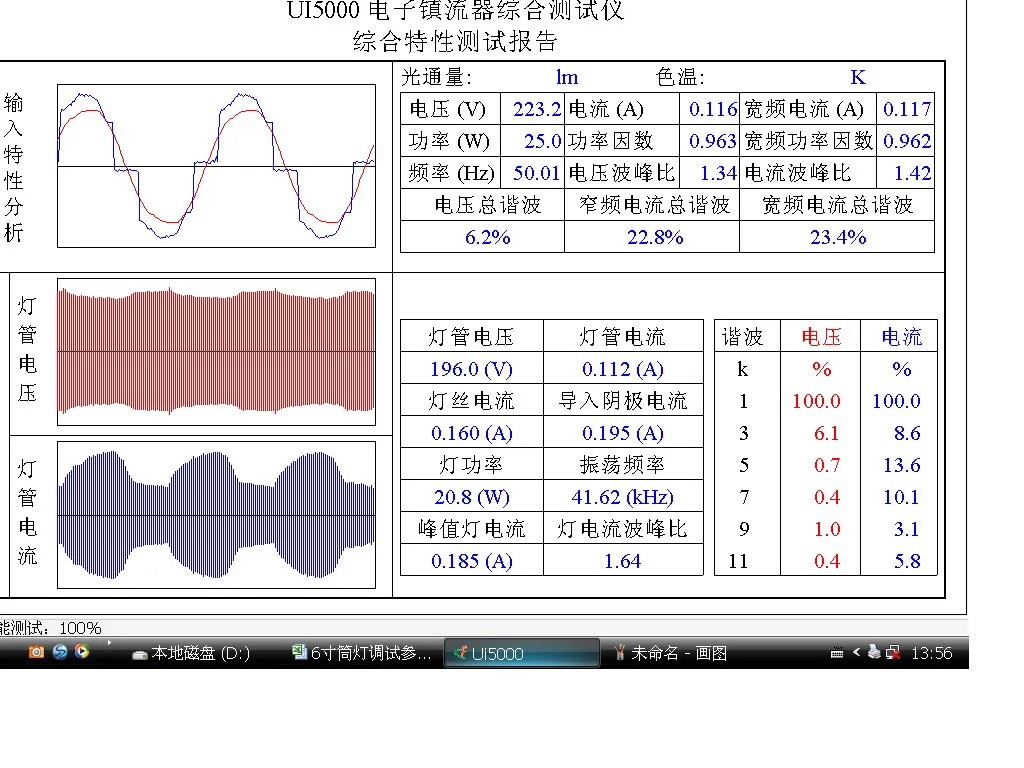The width and height of the screenshot is (1024, 768).
Task: Select 3rd harmonic current value 8.6
Action: pos(907,434)
